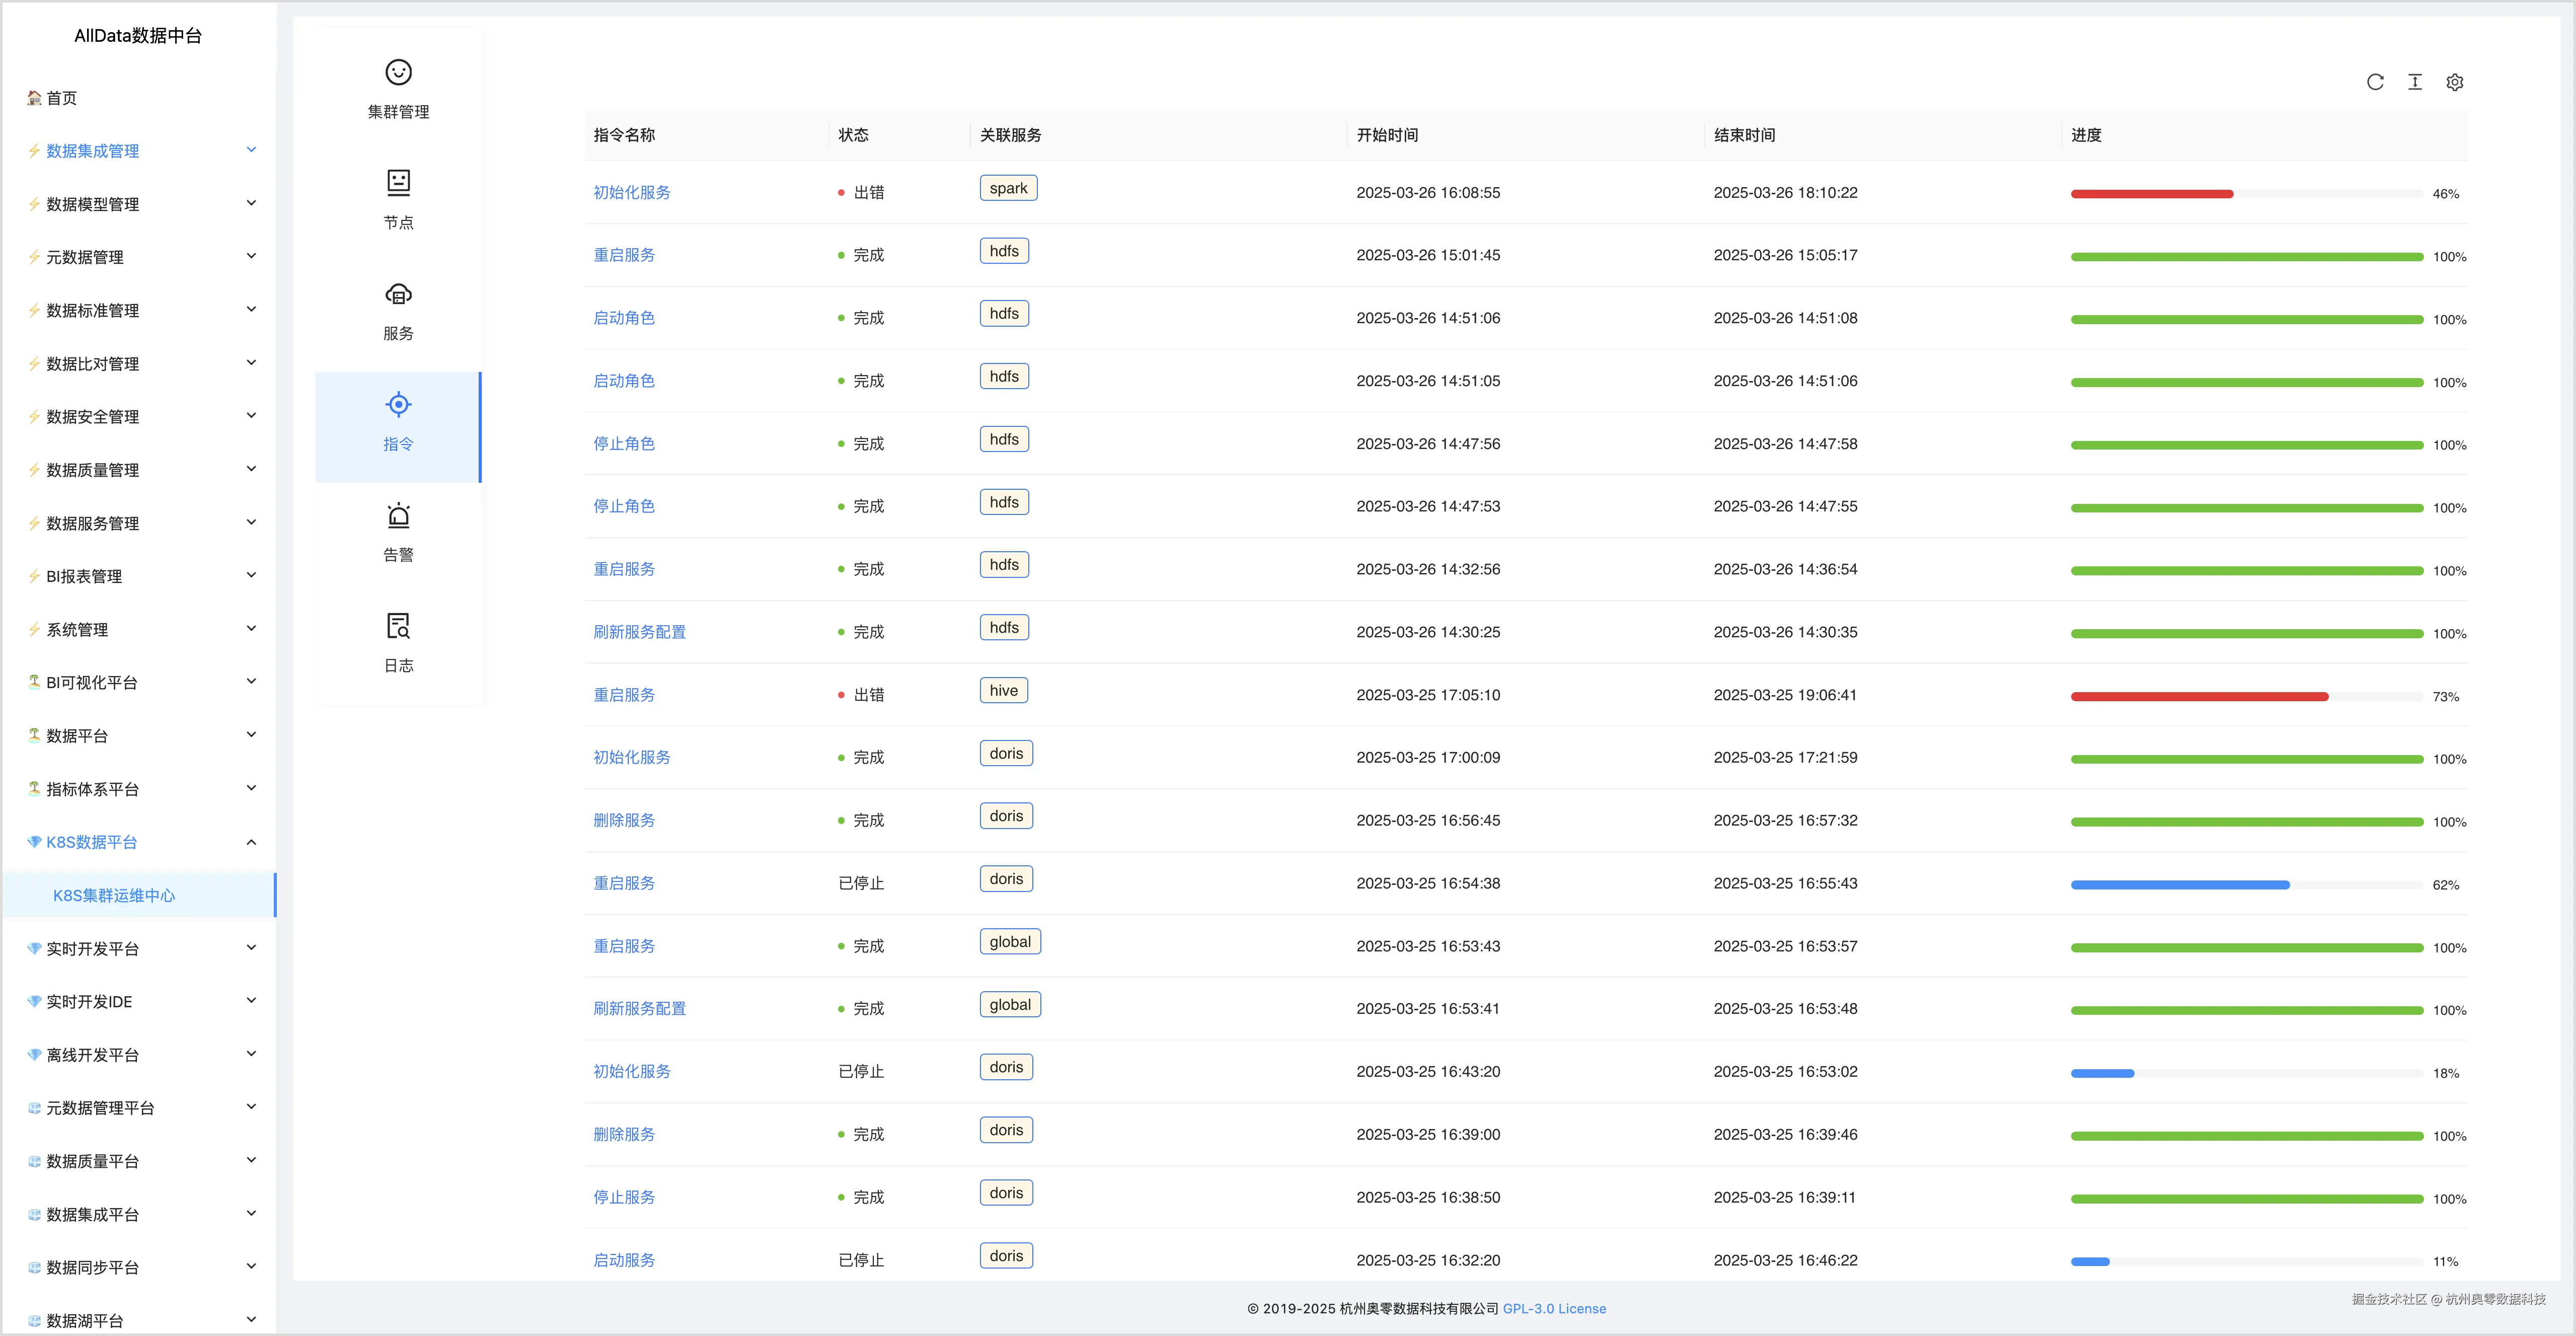The width and height of the screenshot is (2576, 1336).
Task: Click the 开始时间 column header
Action: click(1387, 135)
